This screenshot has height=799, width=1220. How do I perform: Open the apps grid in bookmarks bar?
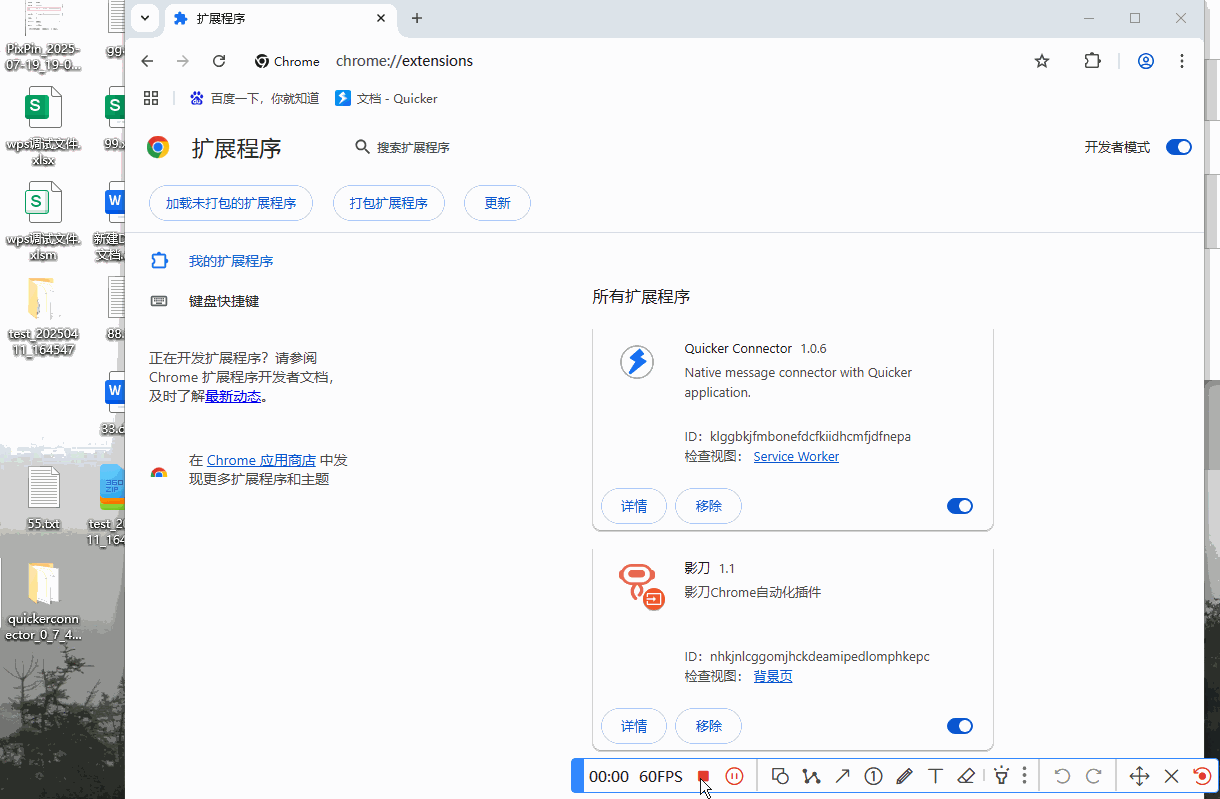tap(152, 98)
